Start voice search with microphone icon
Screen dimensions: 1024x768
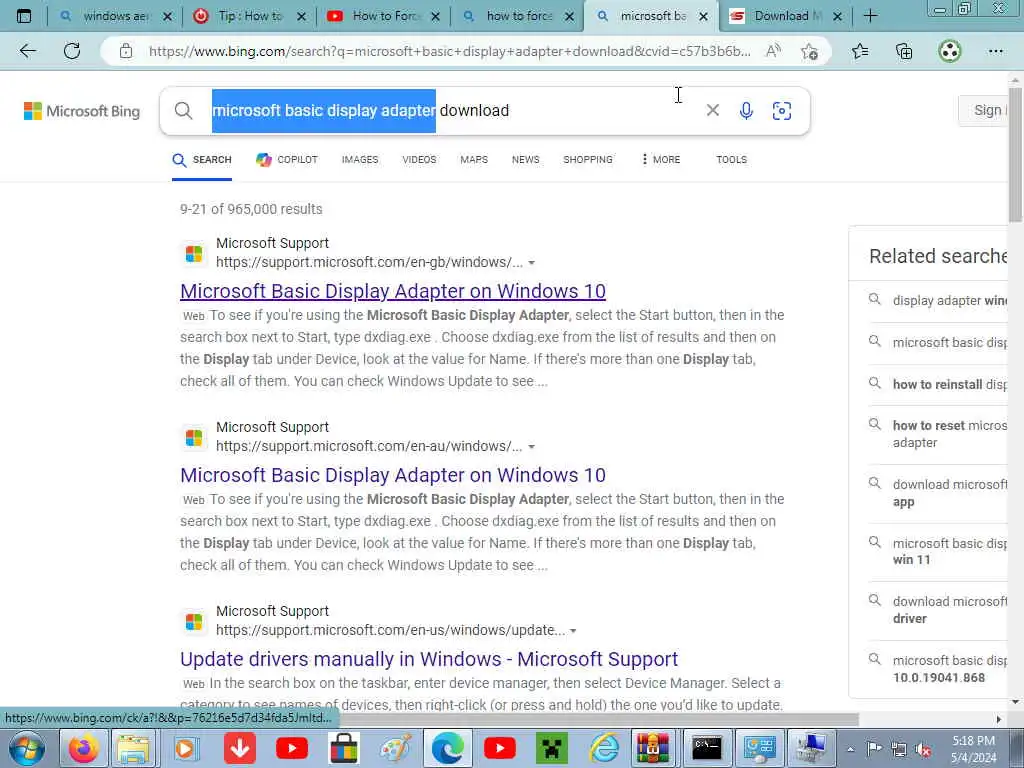tap(746, 110)
